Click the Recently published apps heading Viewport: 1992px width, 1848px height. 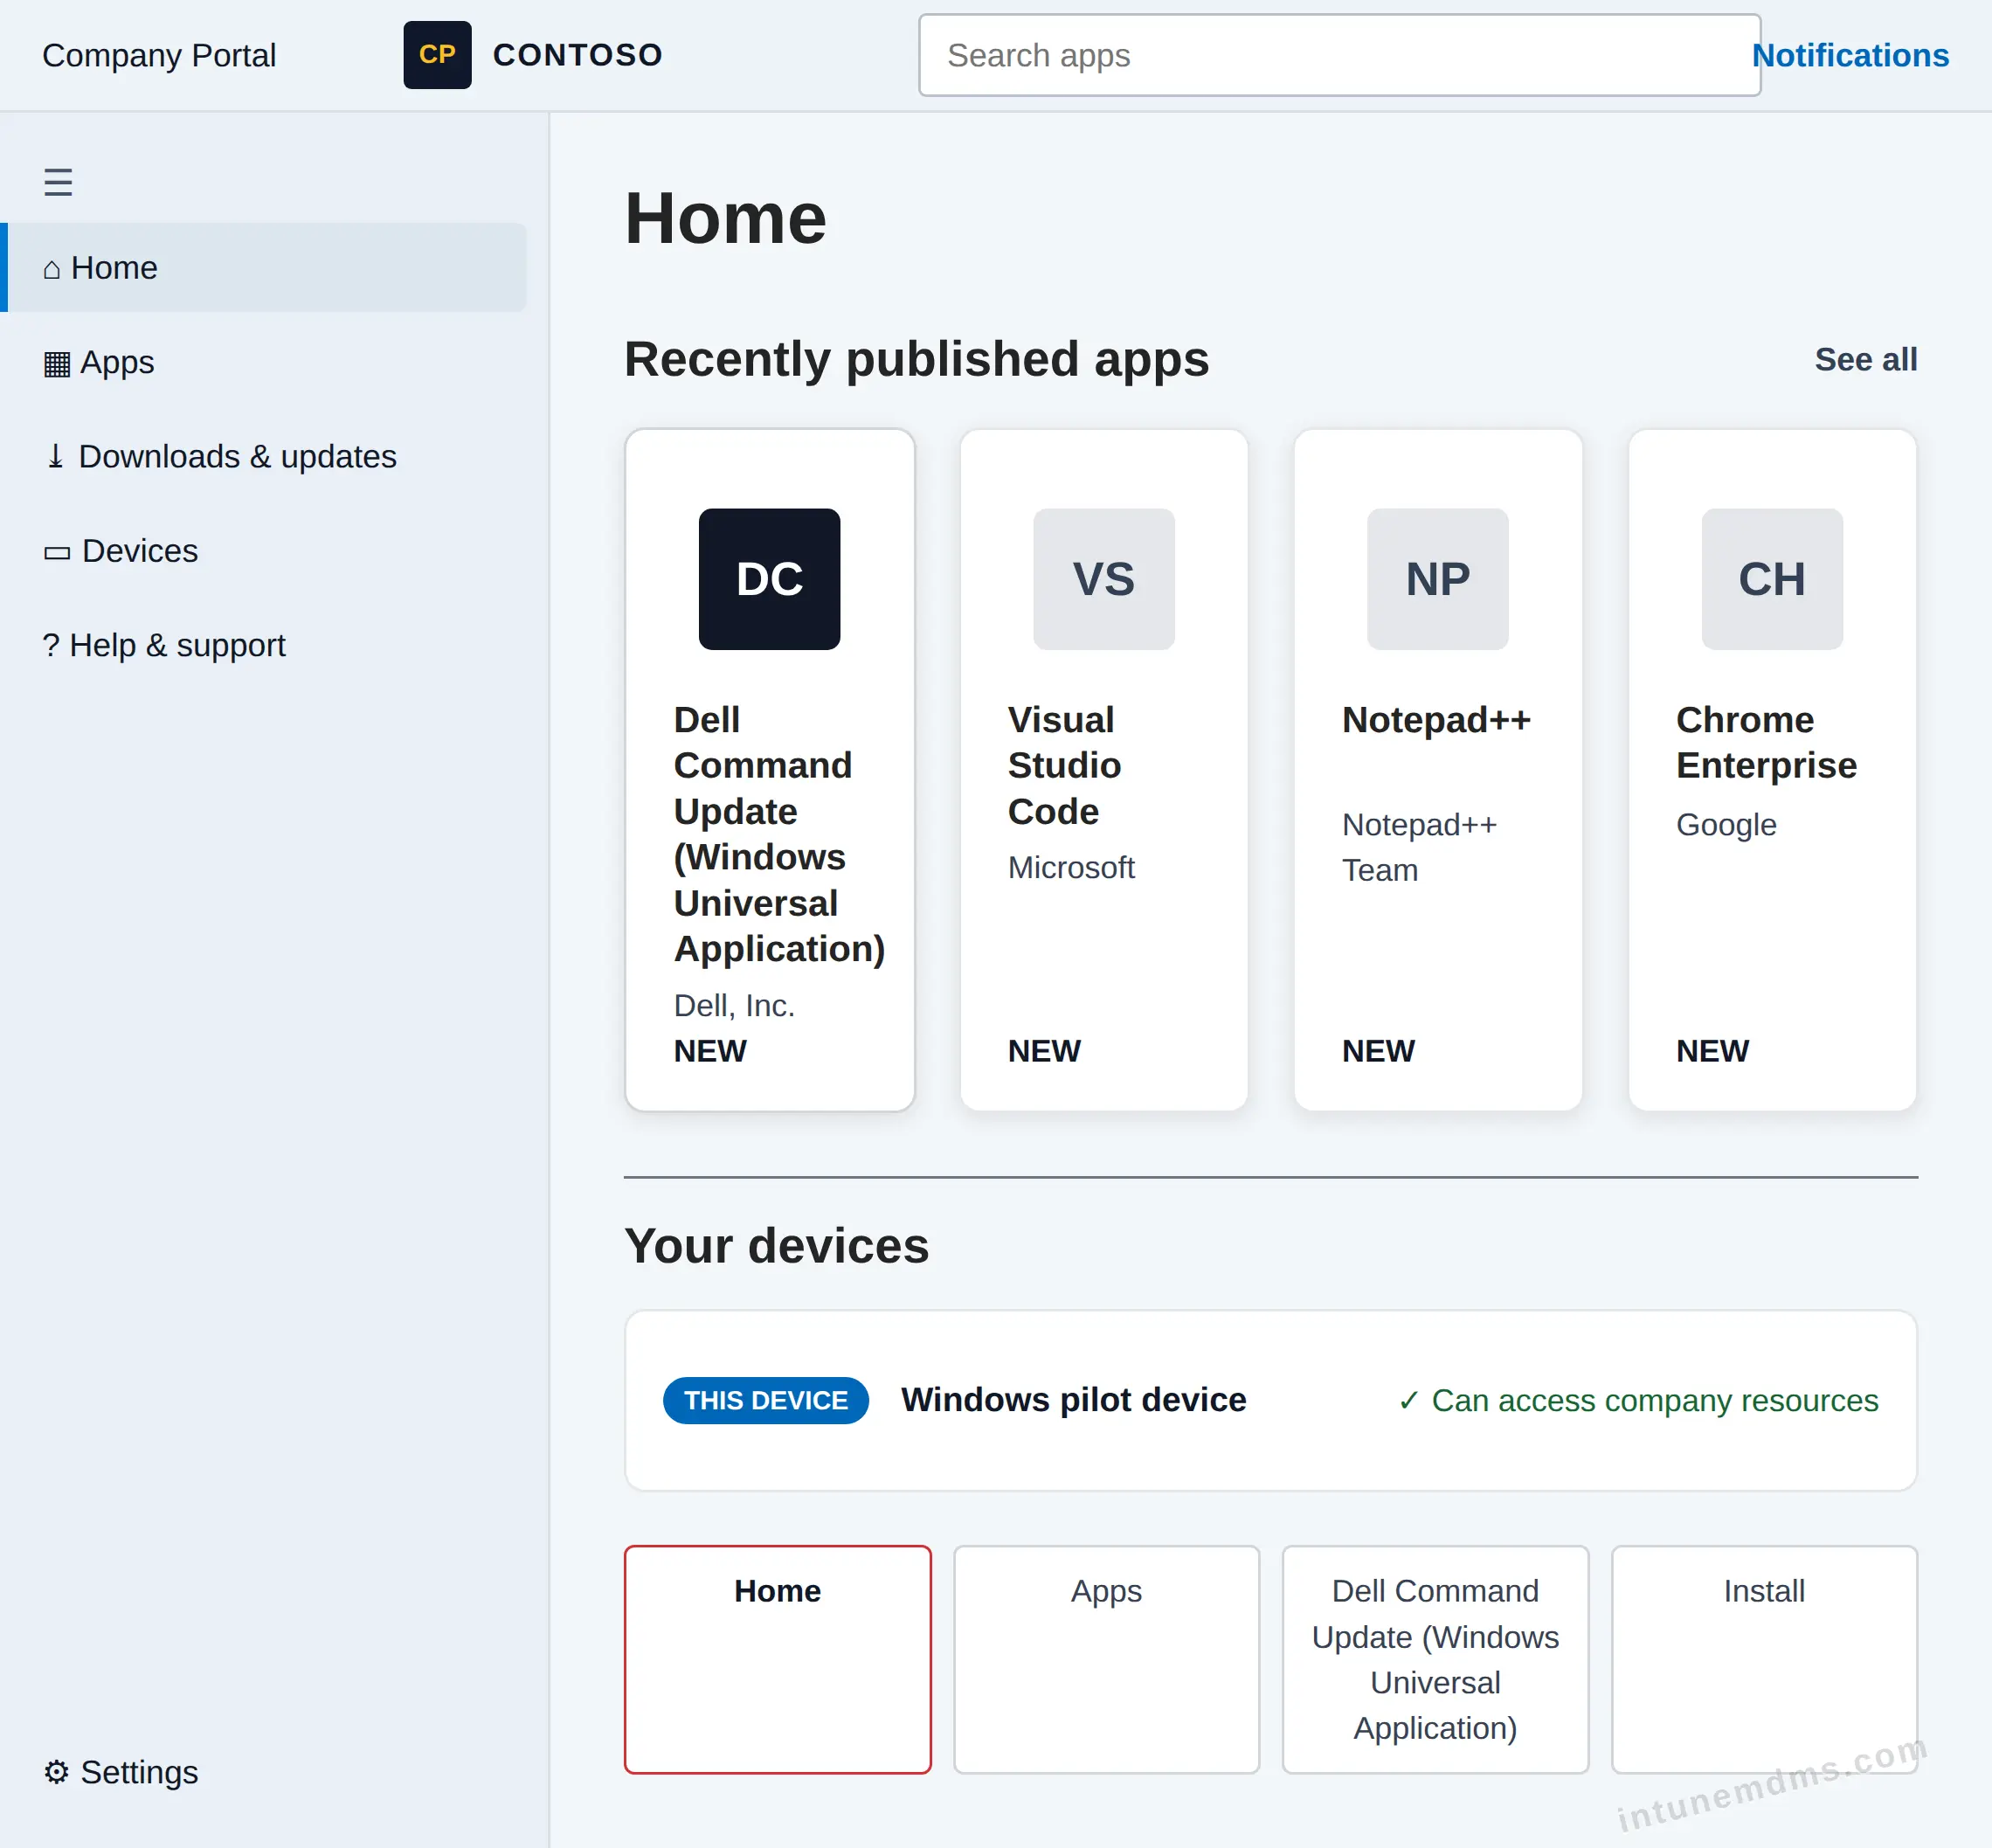(x=916, y=359)
